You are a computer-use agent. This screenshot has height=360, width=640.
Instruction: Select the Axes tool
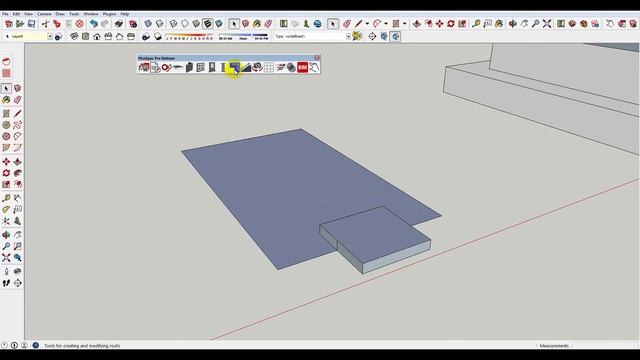6,221
